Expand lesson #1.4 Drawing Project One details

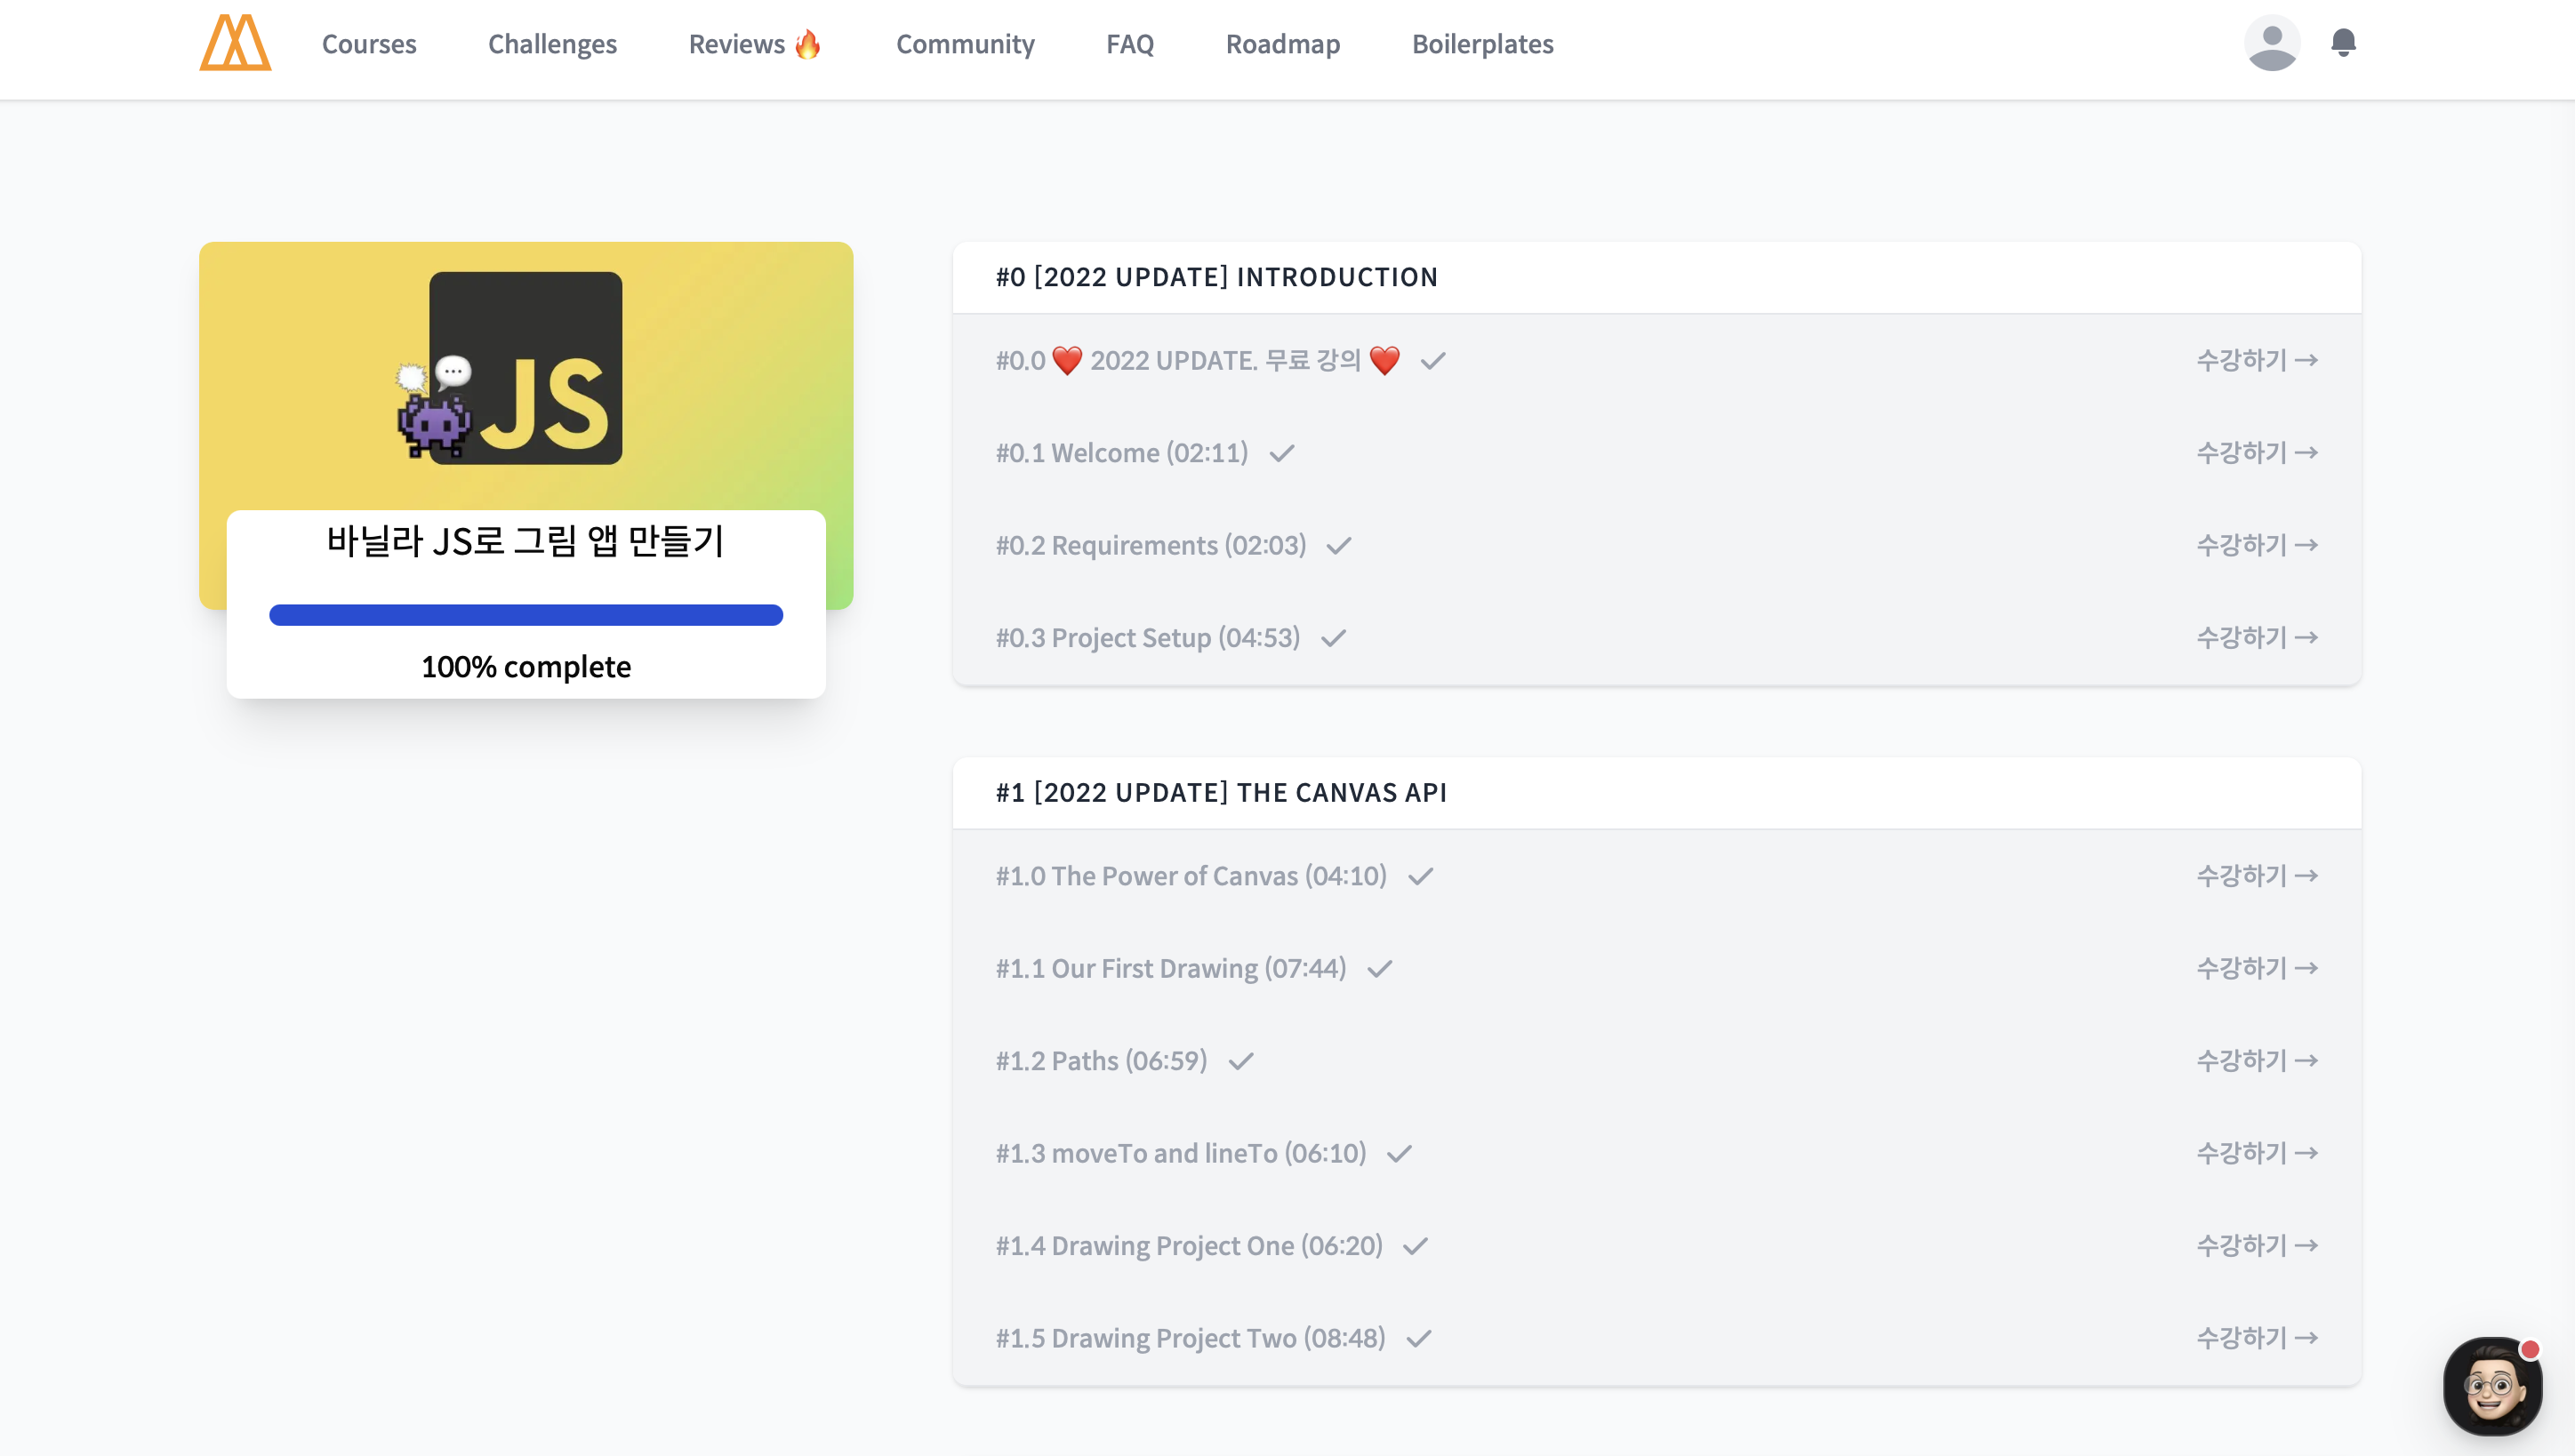pos(1190,1245)
